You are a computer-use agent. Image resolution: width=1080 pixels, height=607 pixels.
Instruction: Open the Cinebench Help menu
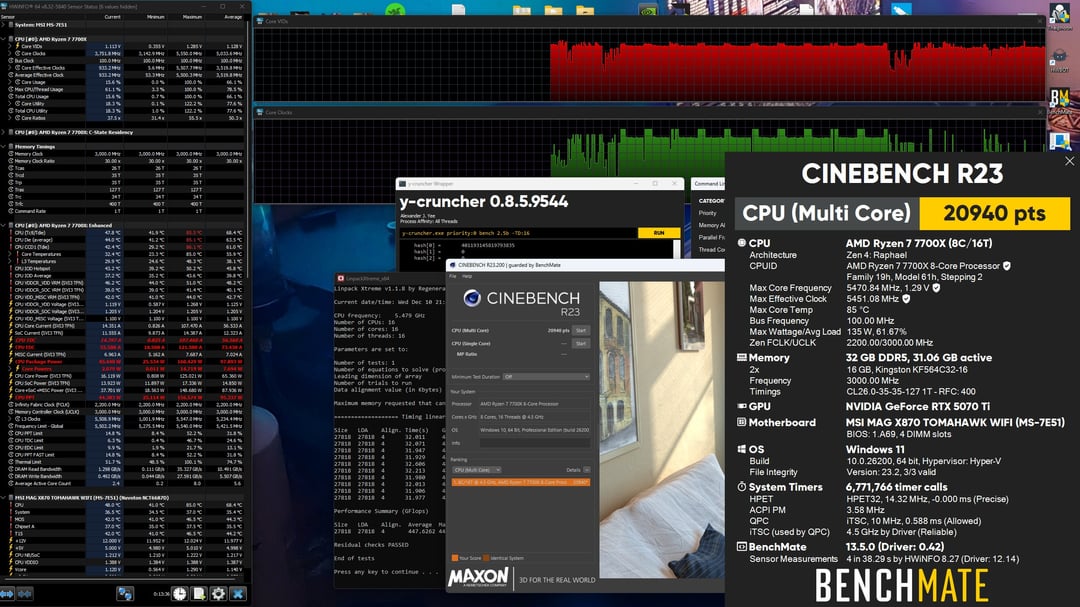tap(467, 276)
